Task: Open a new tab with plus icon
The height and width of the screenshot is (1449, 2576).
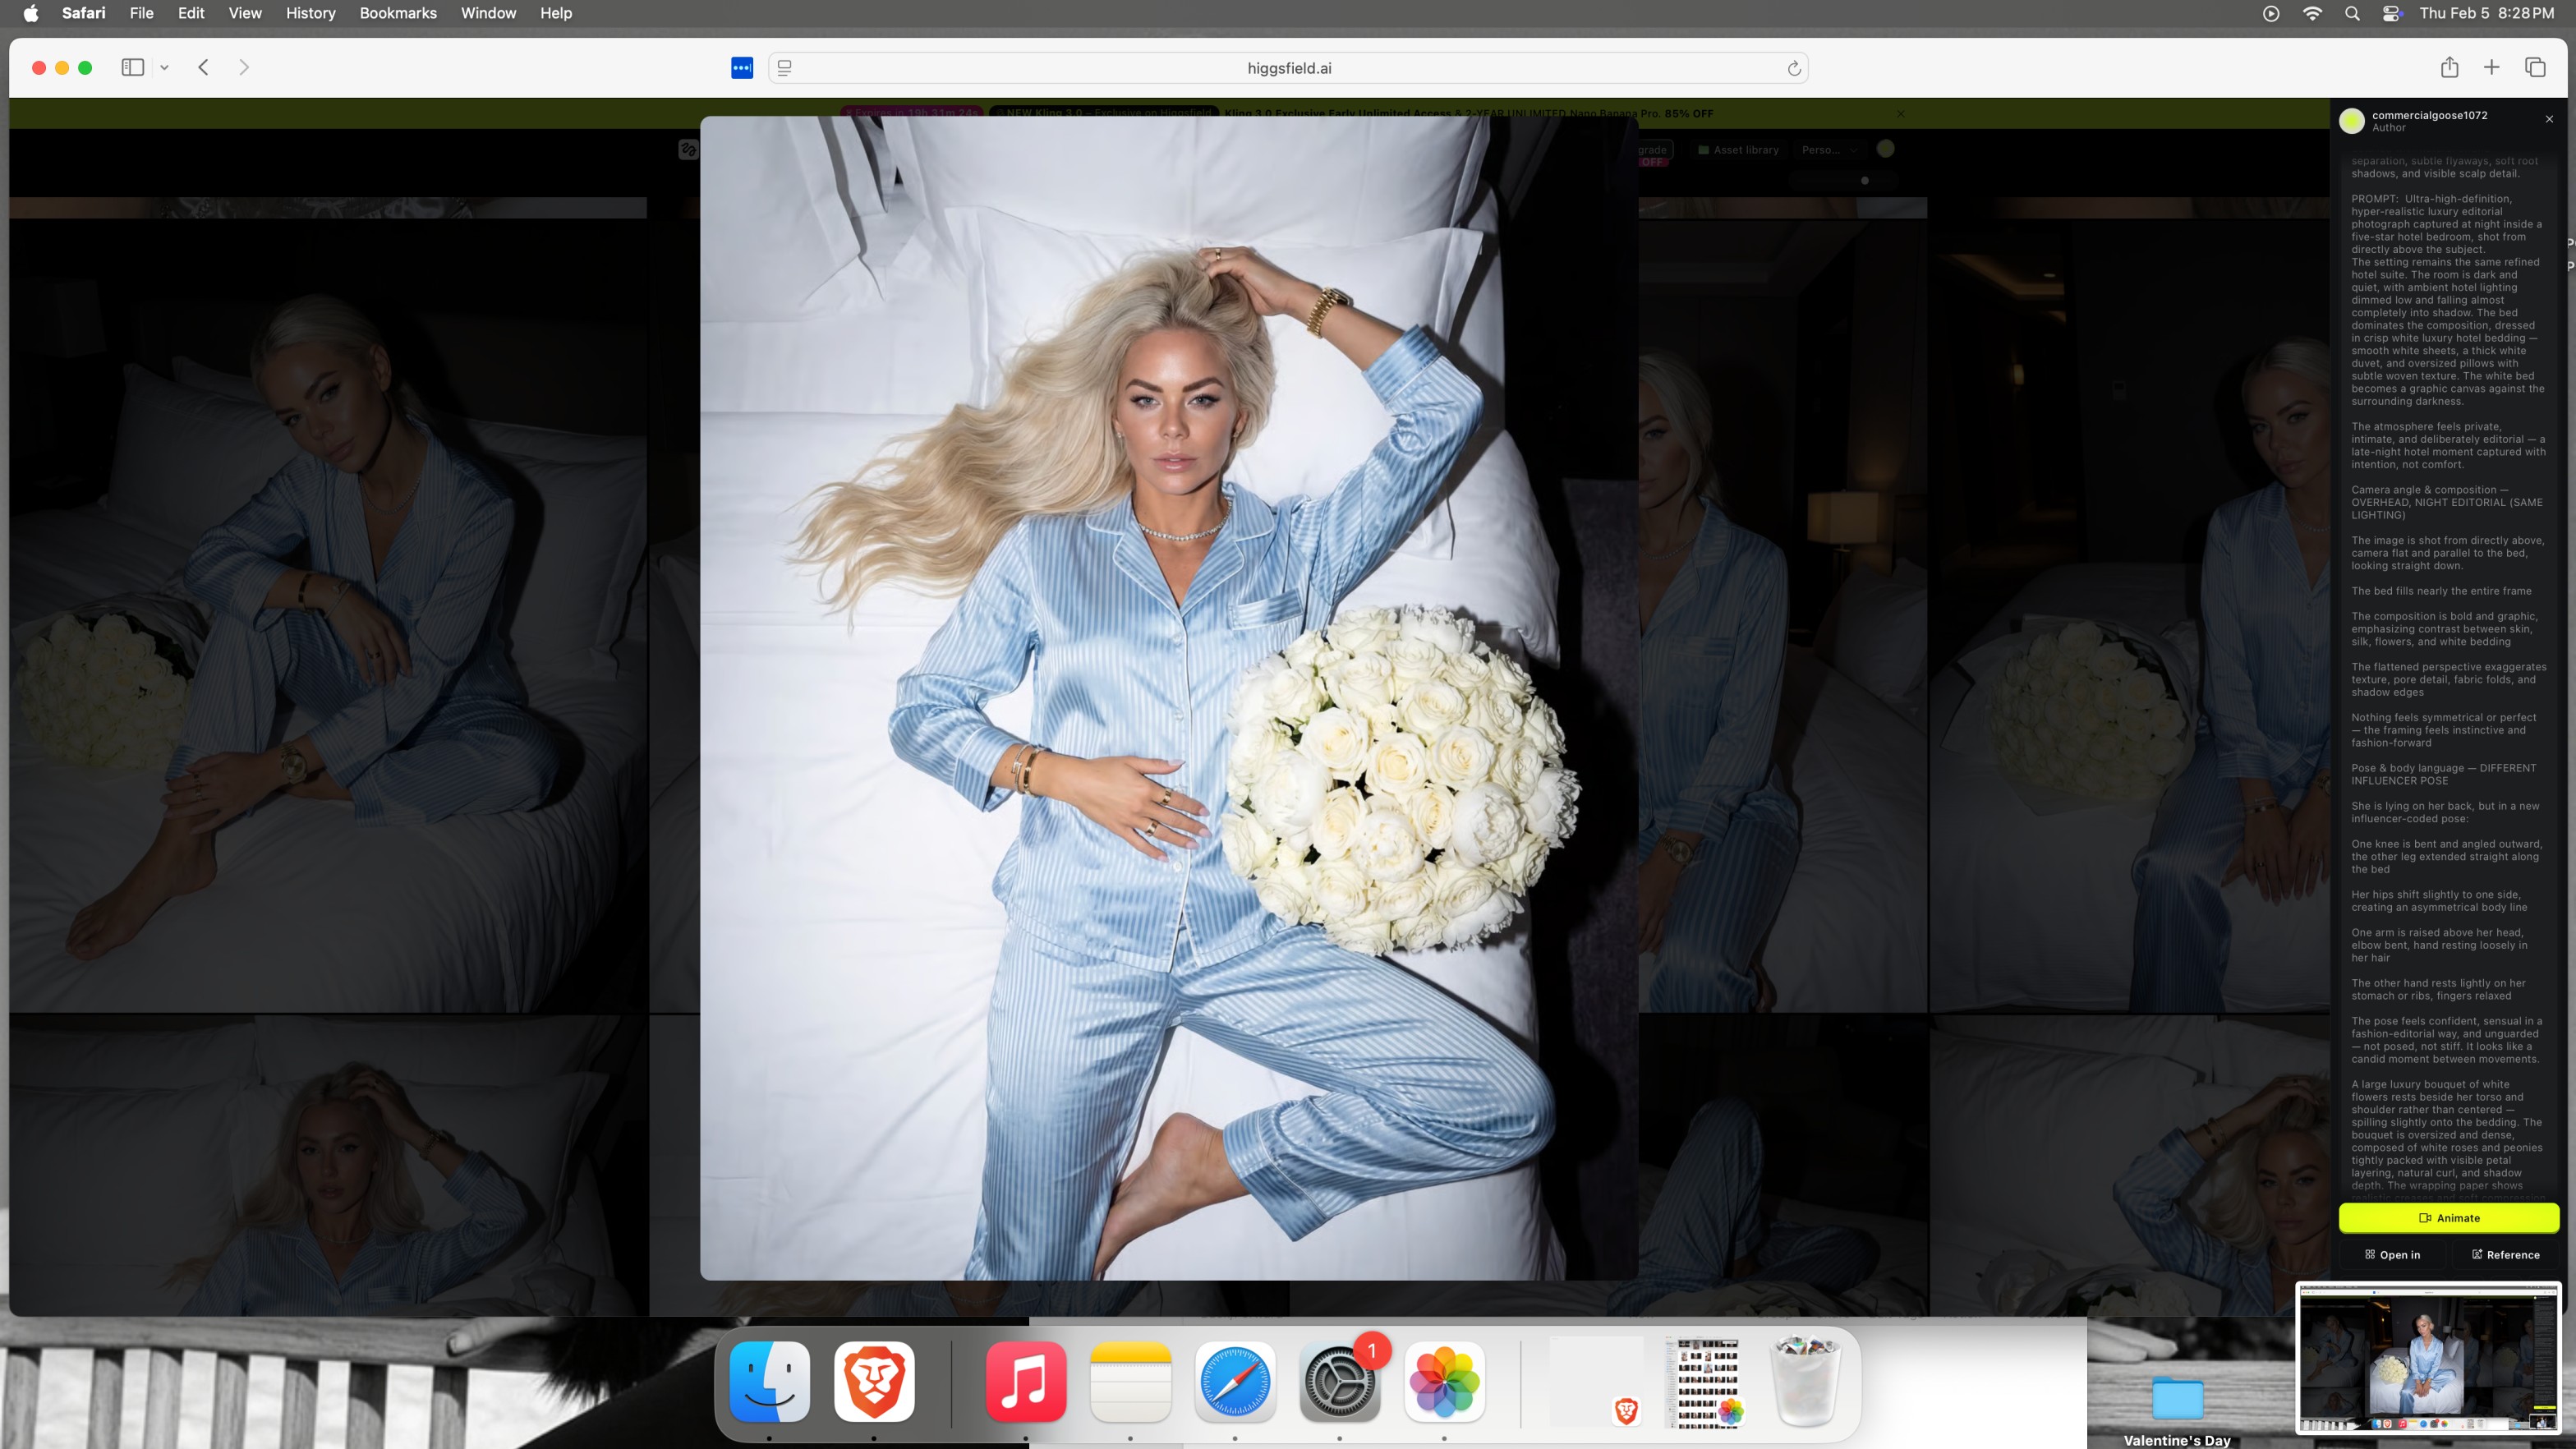Action: 2492,67
